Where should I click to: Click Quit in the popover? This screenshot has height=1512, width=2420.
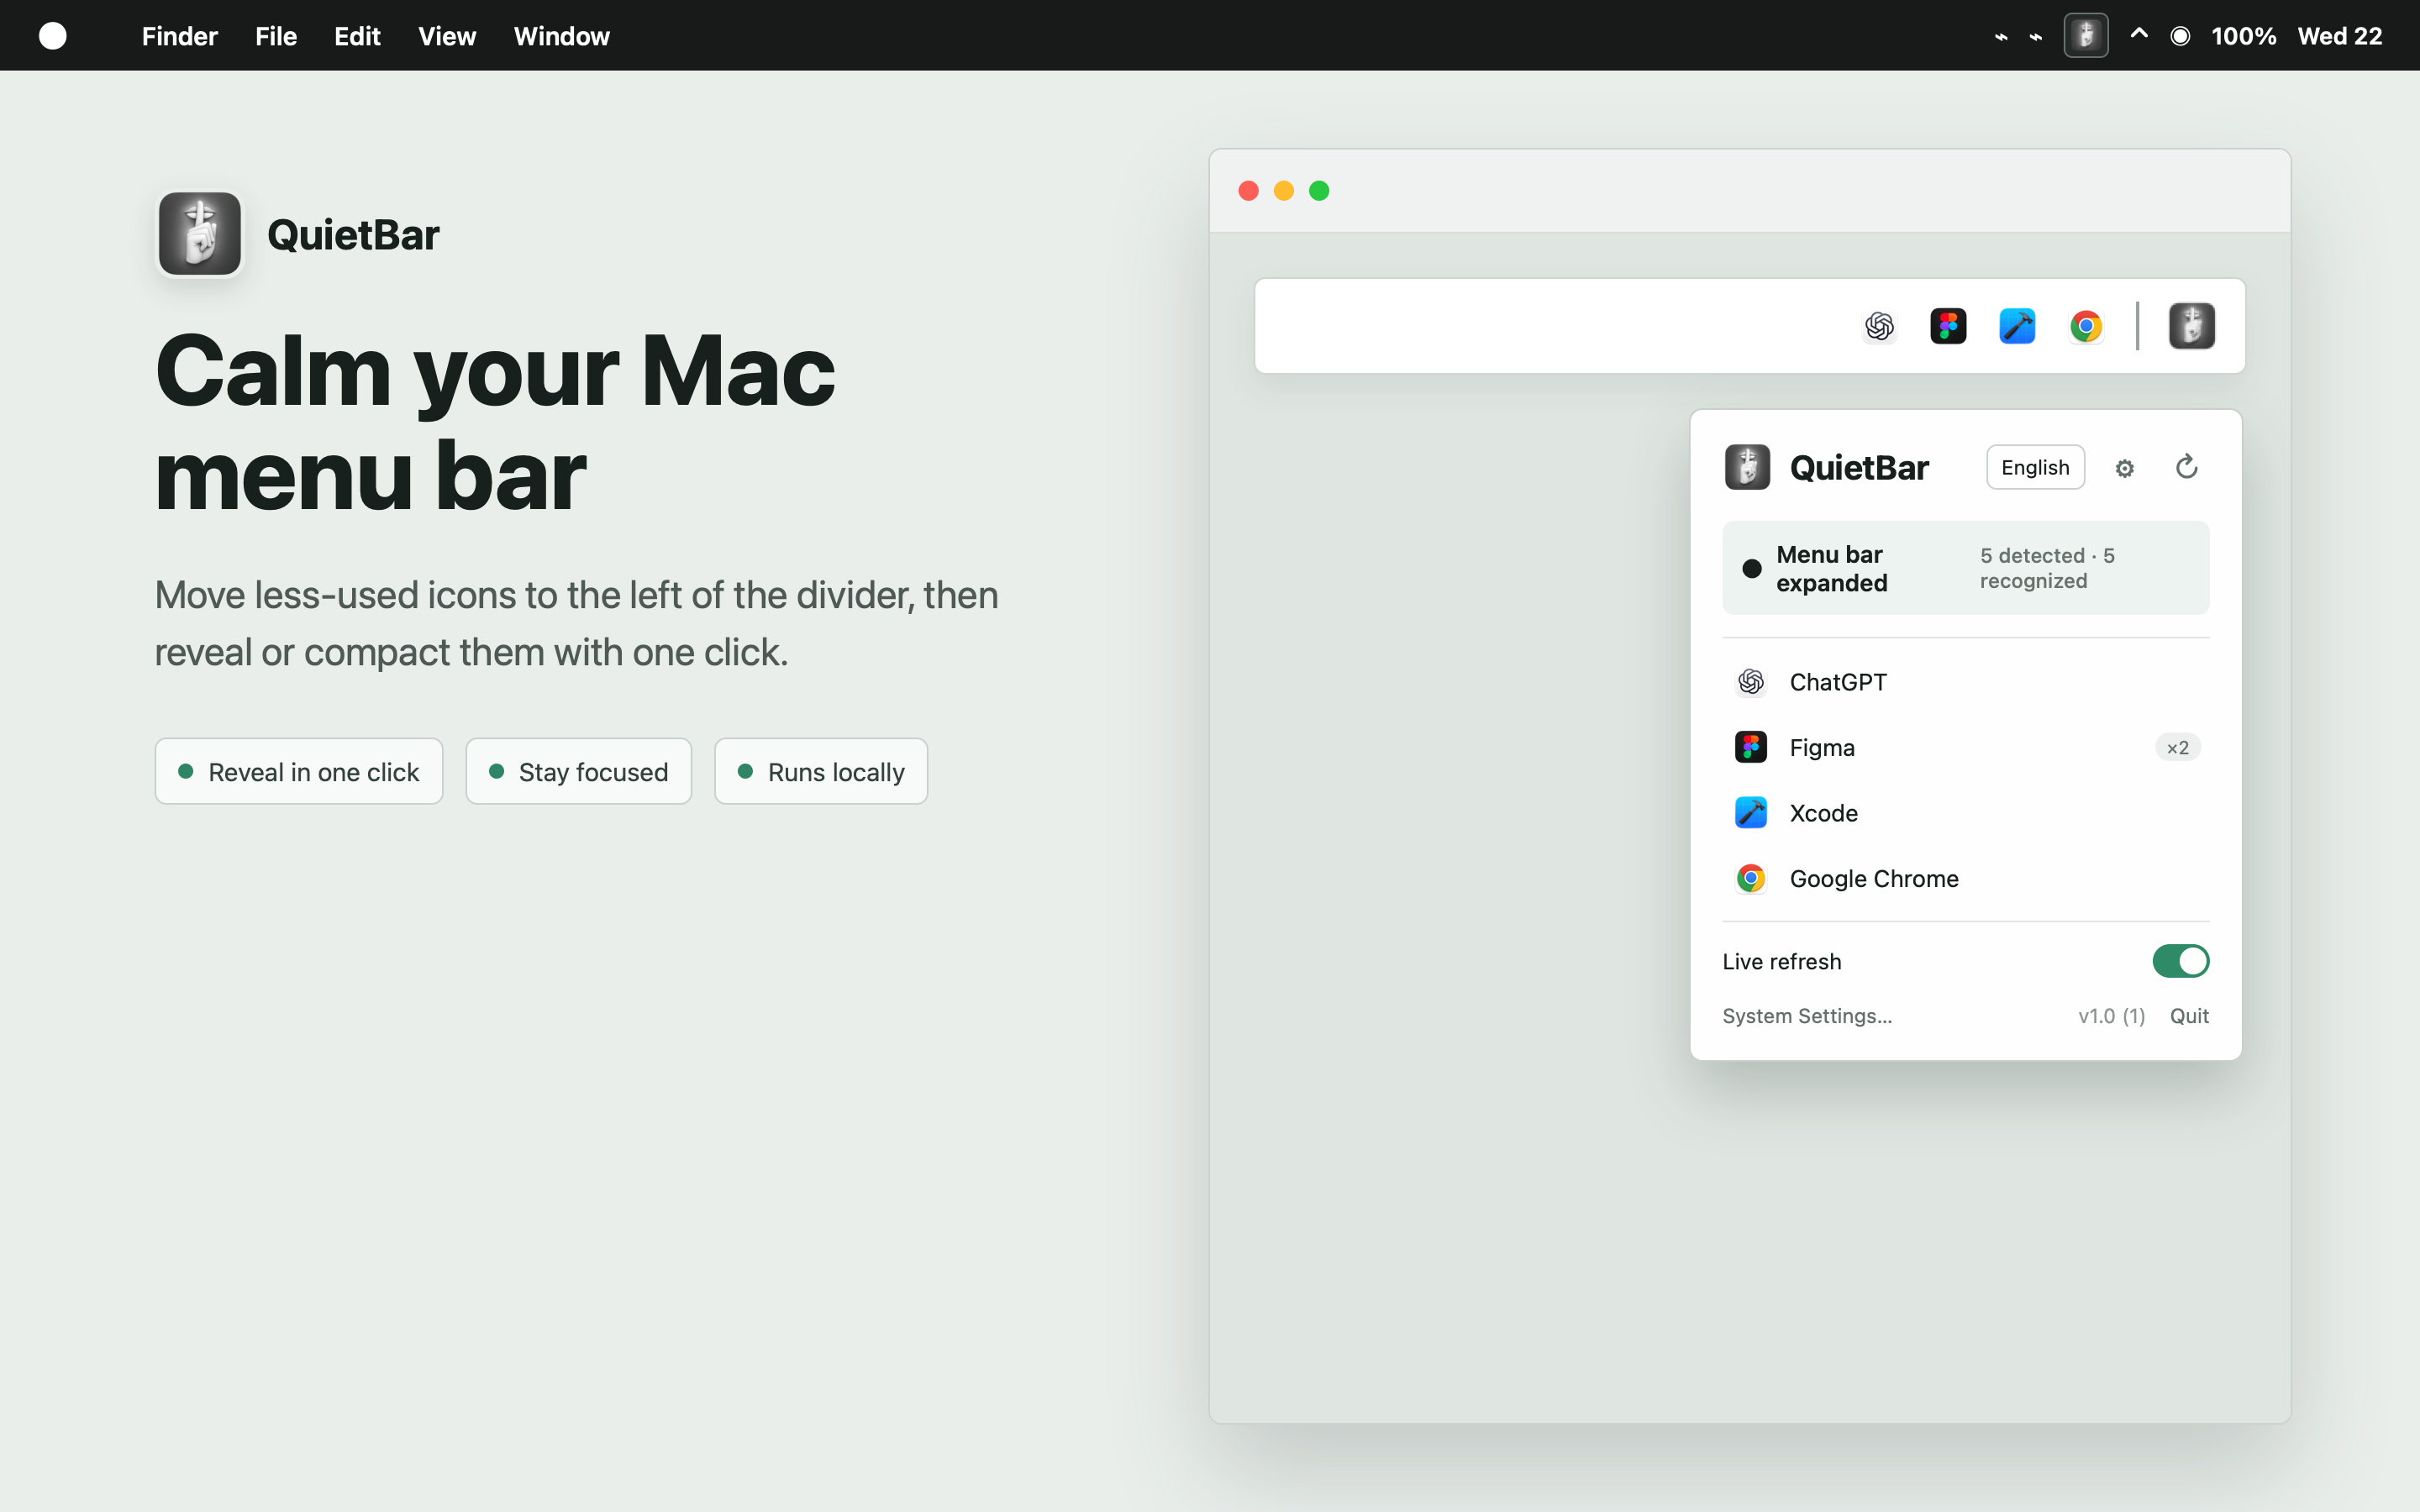[x=2189, y=1016]
